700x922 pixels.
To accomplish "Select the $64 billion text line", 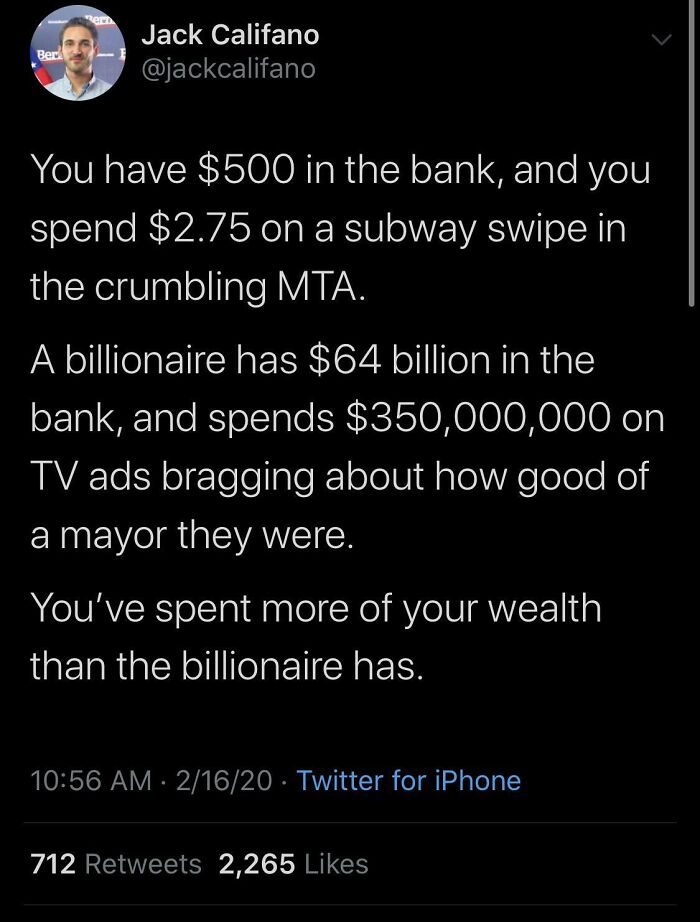I will [312, 360].
